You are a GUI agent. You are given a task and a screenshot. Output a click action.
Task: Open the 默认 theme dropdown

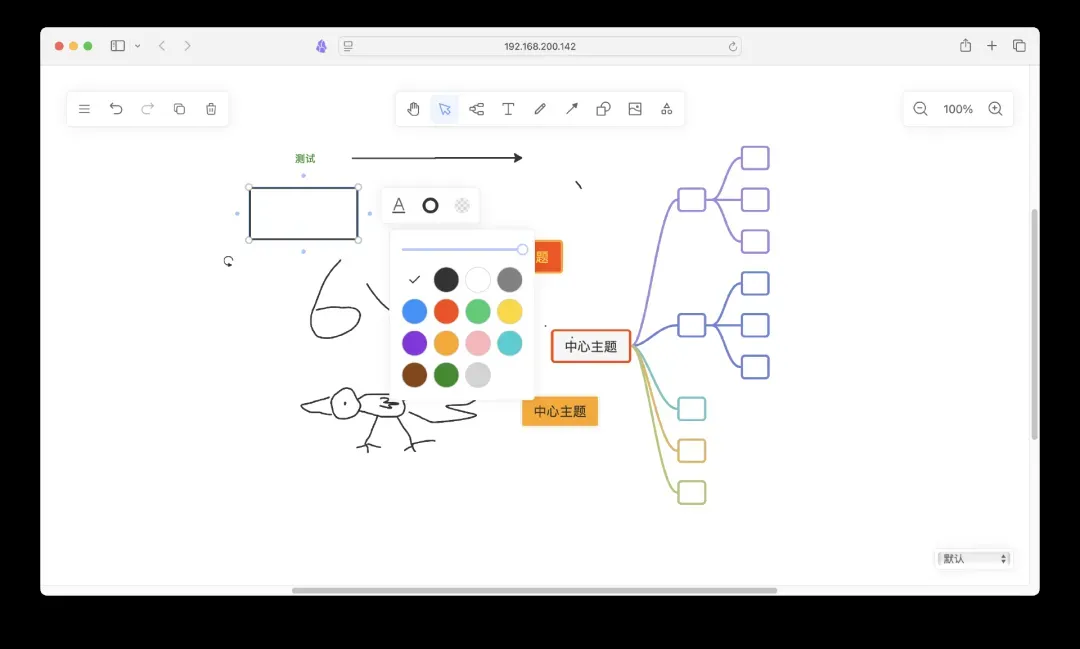pos(975,559)
